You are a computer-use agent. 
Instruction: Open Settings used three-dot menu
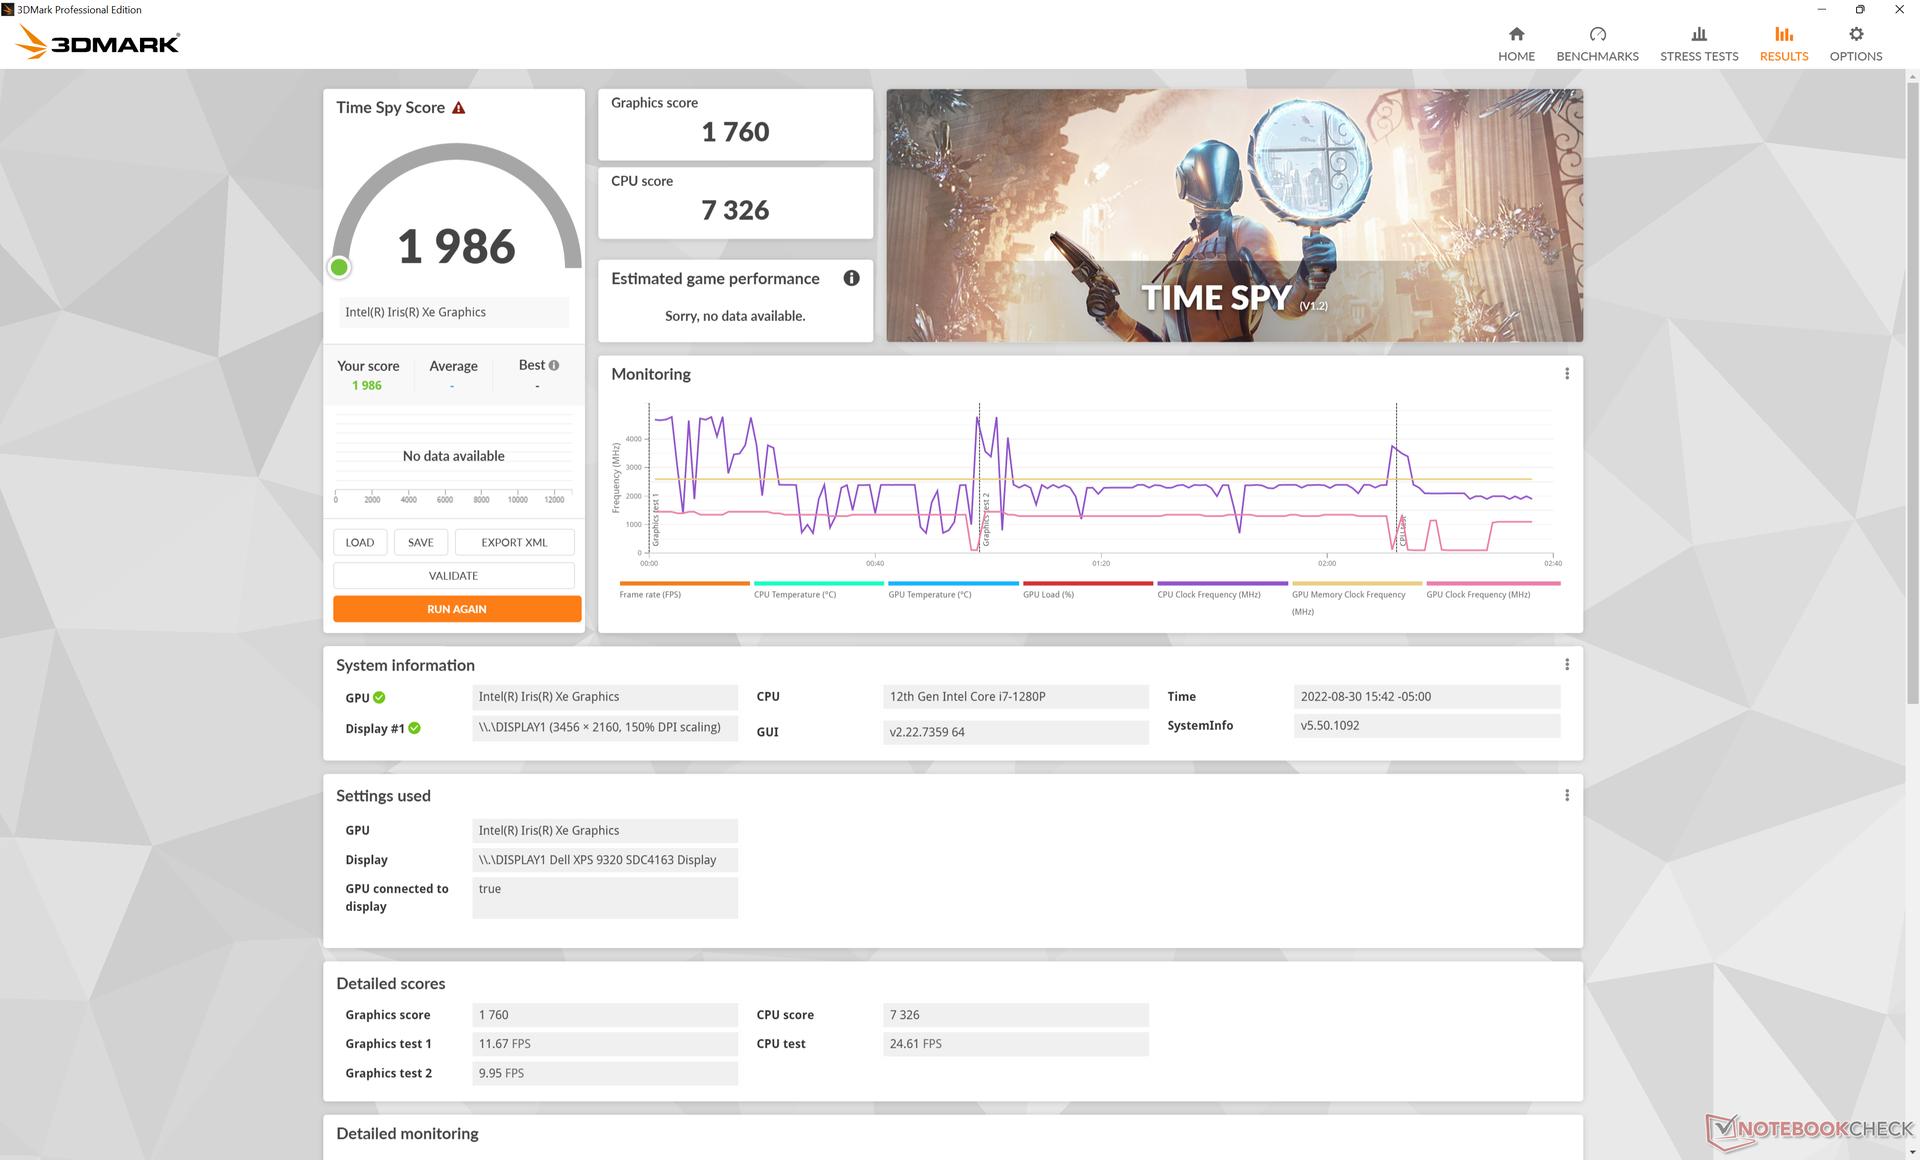click(x=1567, y=795)
